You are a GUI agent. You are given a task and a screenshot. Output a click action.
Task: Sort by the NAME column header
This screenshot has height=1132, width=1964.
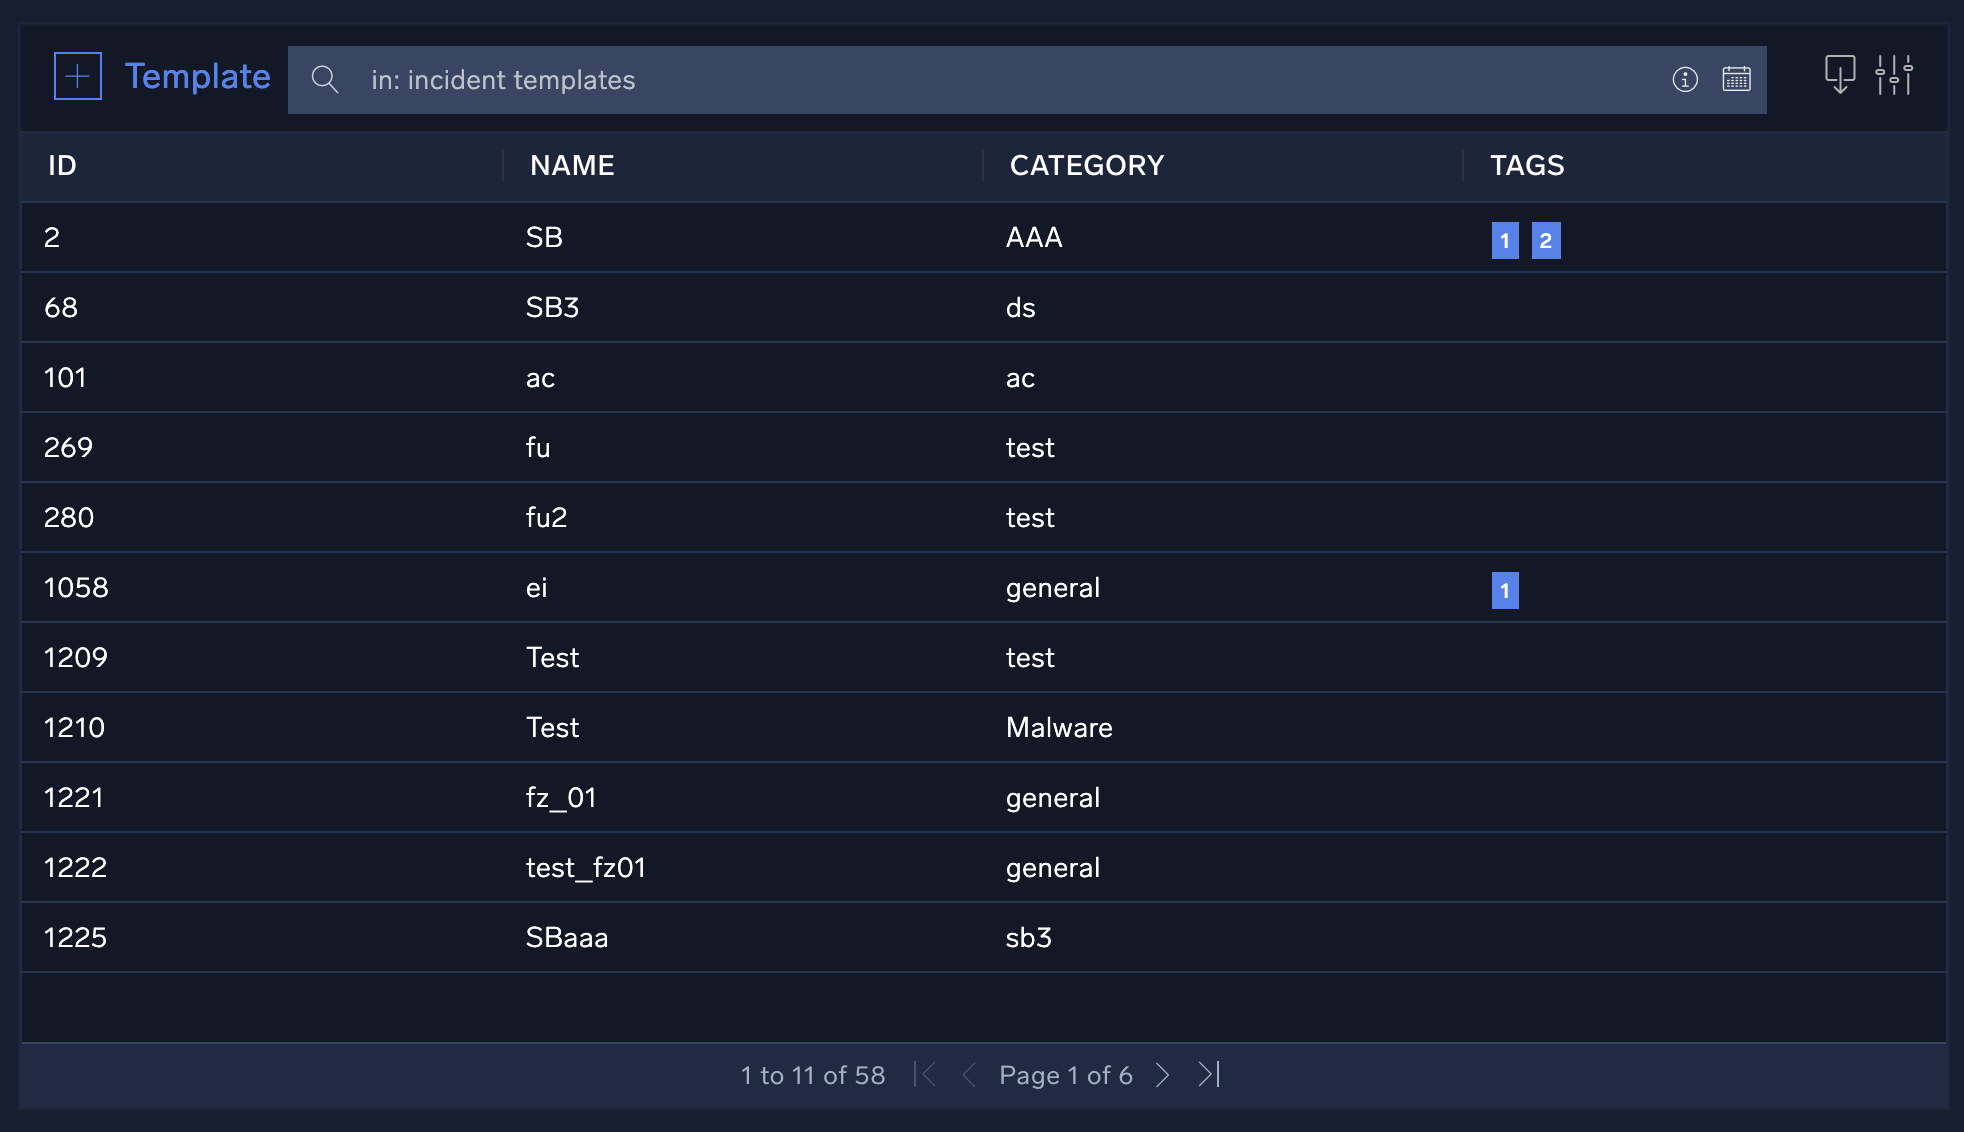click(572, 166)
